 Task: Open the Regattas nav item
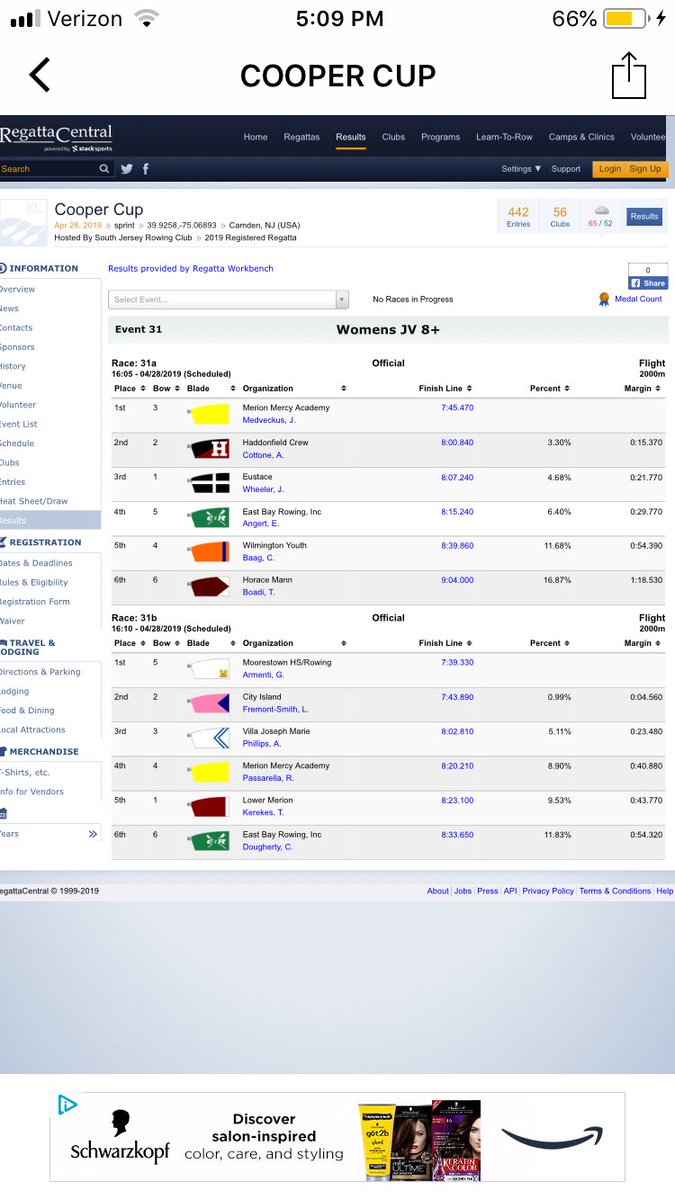pyautogui.click(x=302, y=137)
